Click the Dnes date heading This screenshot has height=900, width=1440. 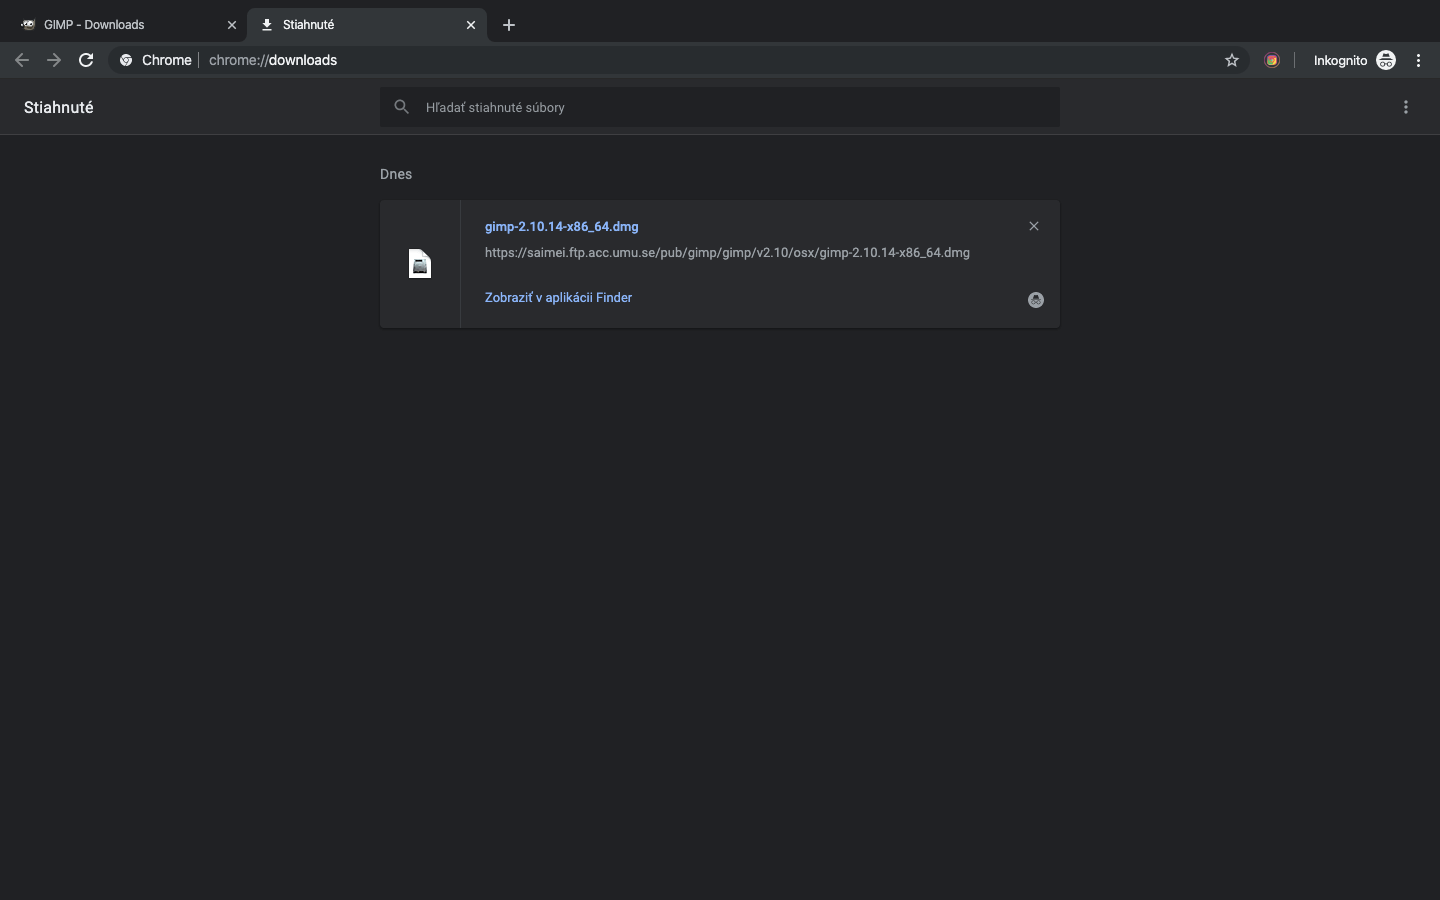396,174
